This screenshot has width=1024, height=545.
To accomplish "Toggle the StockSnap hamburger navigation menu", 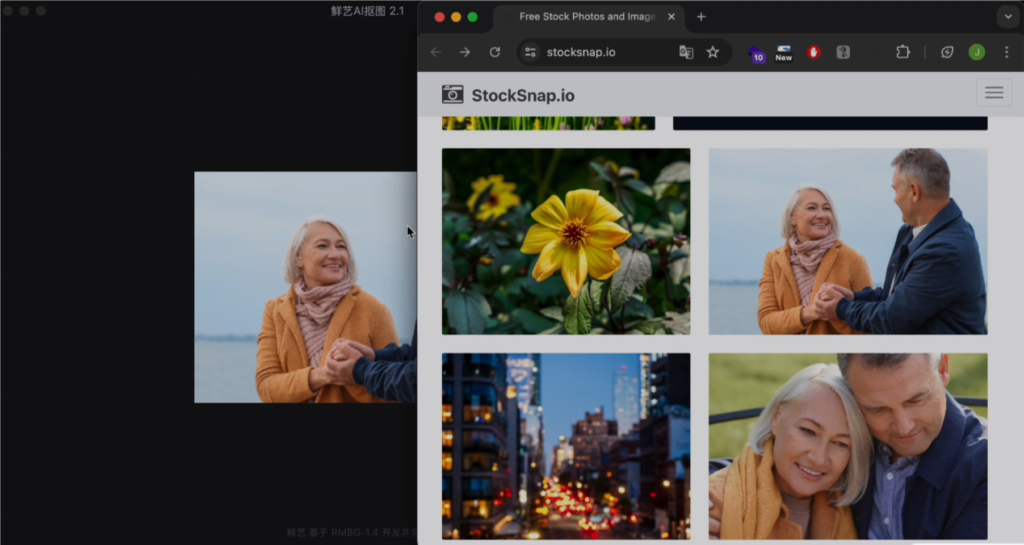I will [993, 93].
